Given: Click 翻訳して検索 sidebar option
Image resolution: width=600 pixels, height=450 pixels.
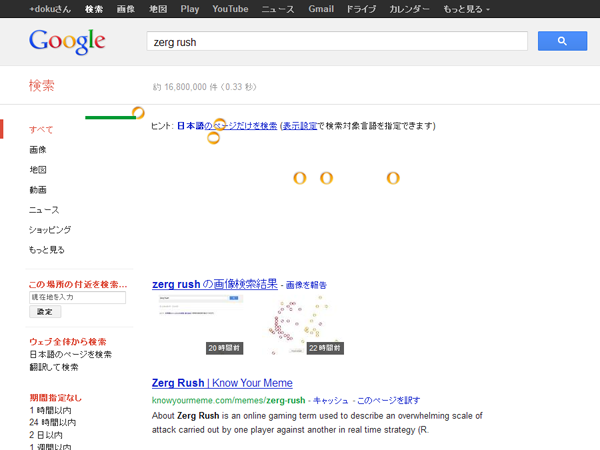Looking at the screenshot, I should 54,367.
